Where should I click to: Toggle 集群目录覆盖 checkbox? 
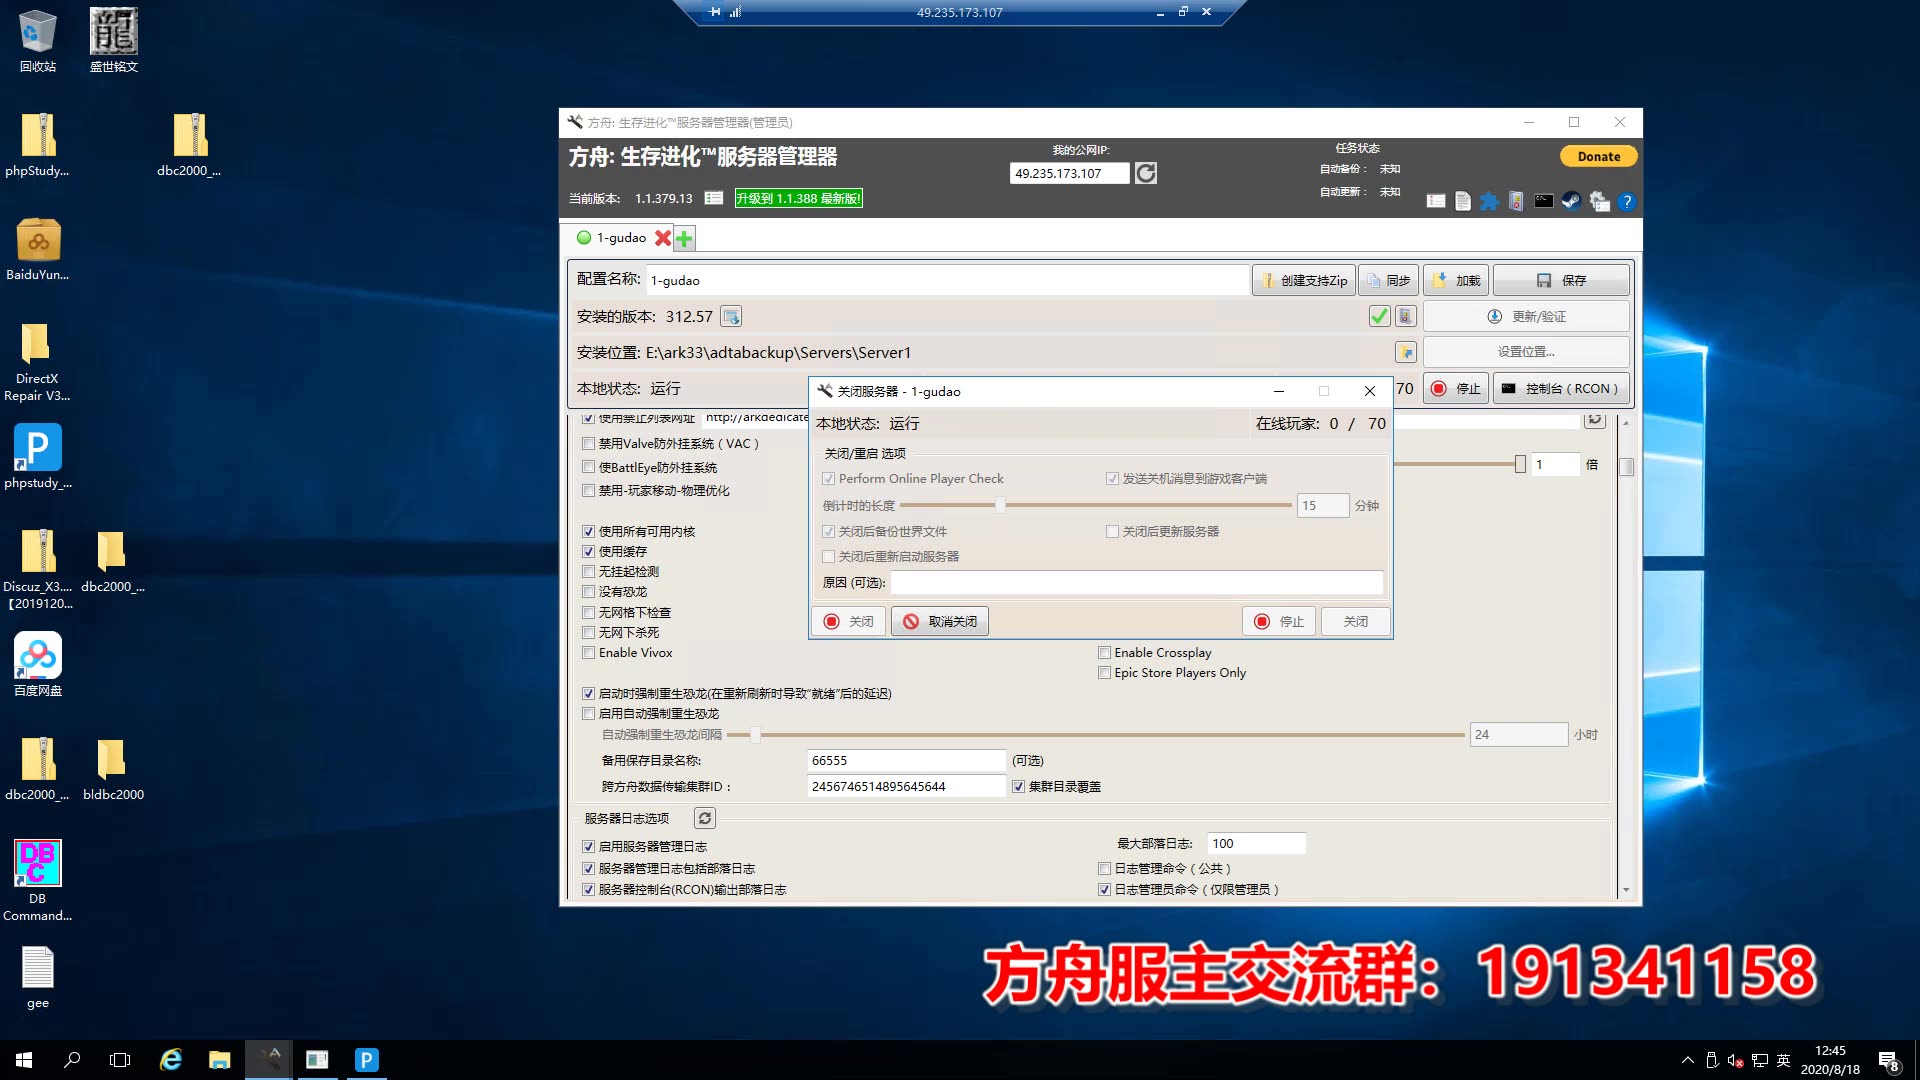tap(1019, 787)
